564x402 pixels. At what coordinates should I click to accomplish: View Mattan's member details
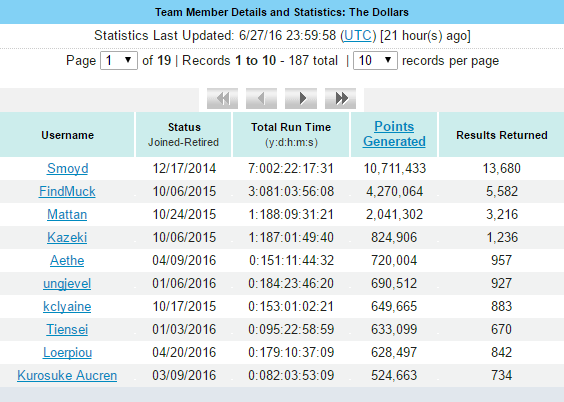[67, 214]
